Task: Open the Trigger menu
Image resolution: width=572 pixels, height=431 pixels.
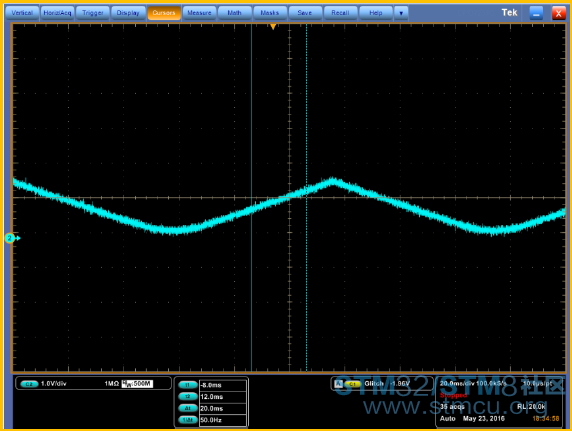Action: (93, 13)
